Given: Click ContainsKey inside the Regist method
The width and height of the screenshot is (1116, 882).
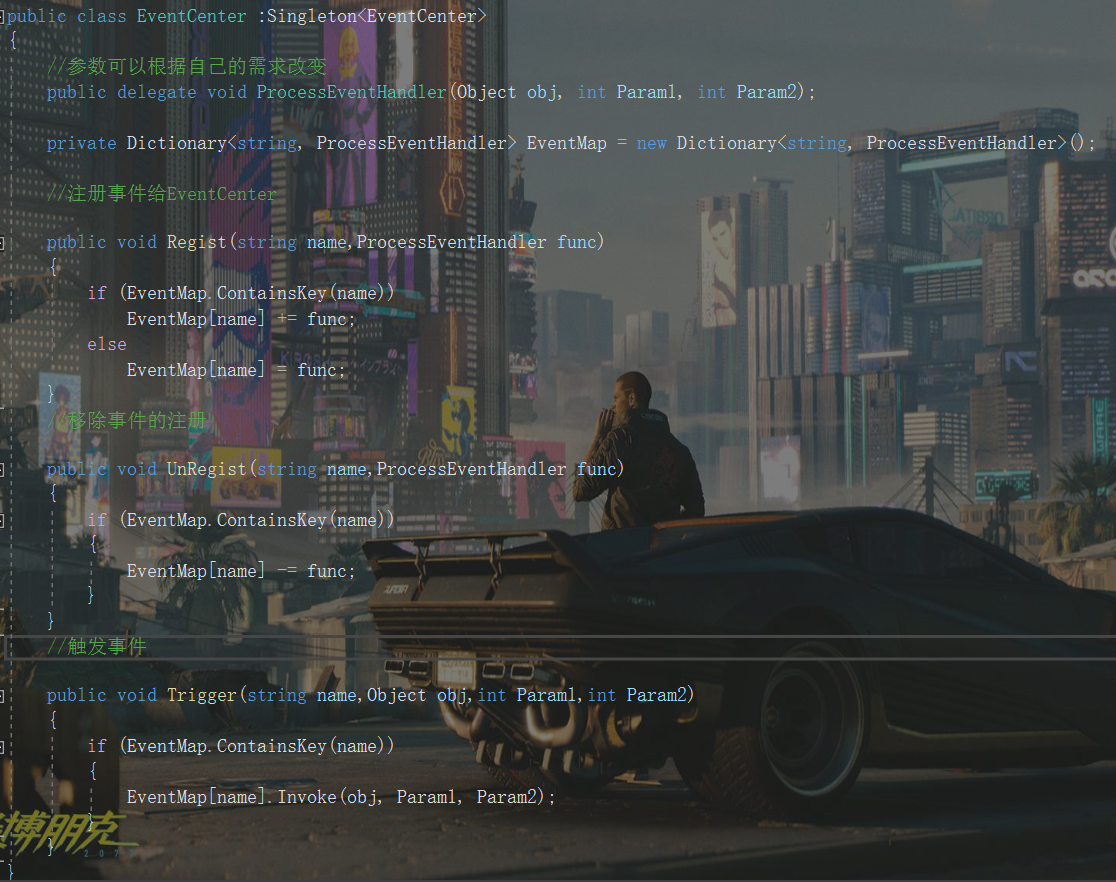Looking at the screenshot, I should coord(271,293).
